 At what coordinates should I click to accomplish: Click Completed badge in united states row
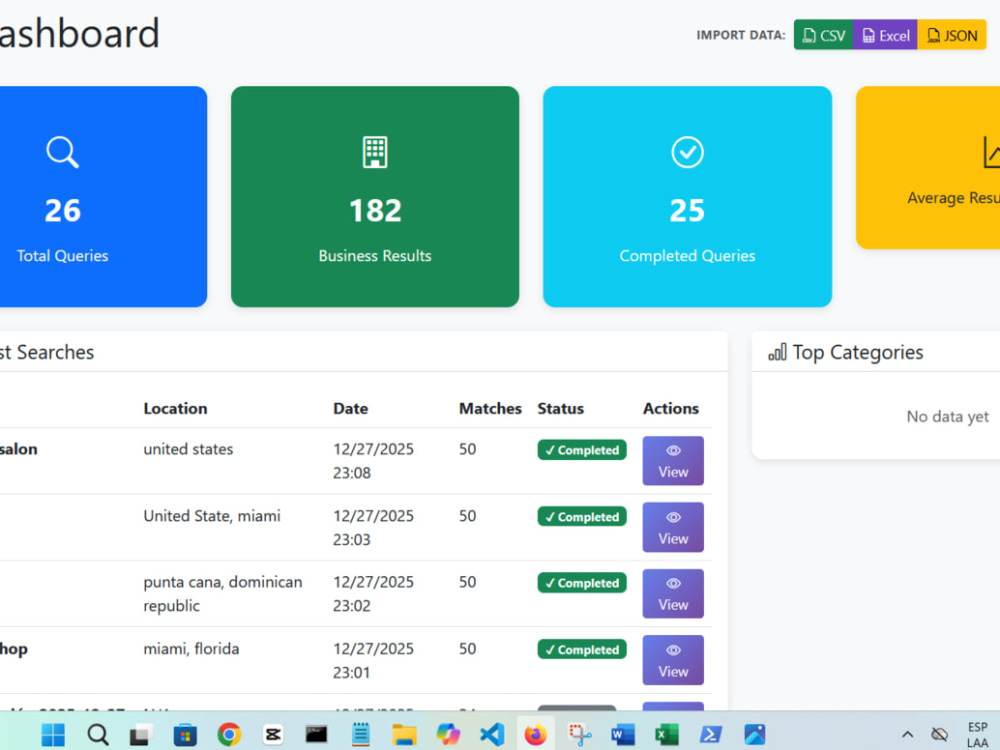[582, 450]
